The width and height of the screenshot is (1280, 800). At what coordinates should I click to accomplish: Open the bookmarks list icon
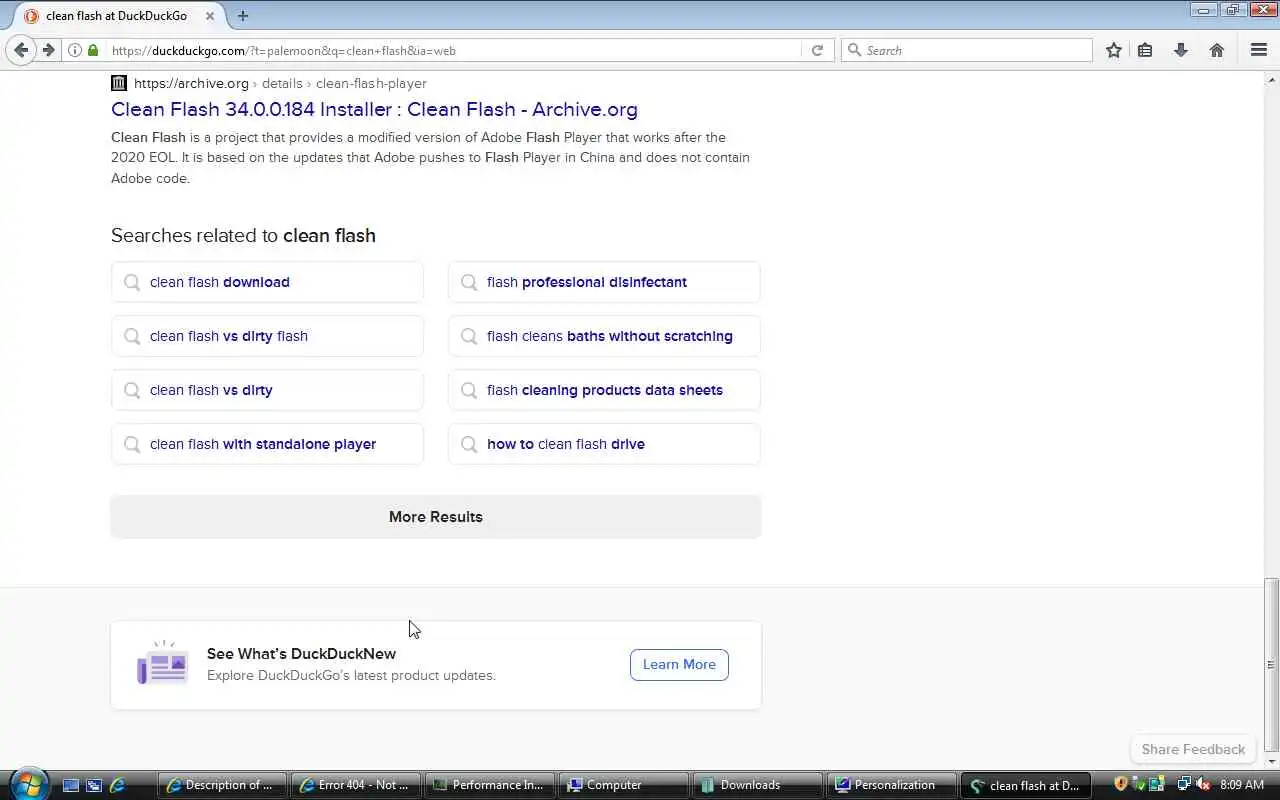tap(1145, 50)
